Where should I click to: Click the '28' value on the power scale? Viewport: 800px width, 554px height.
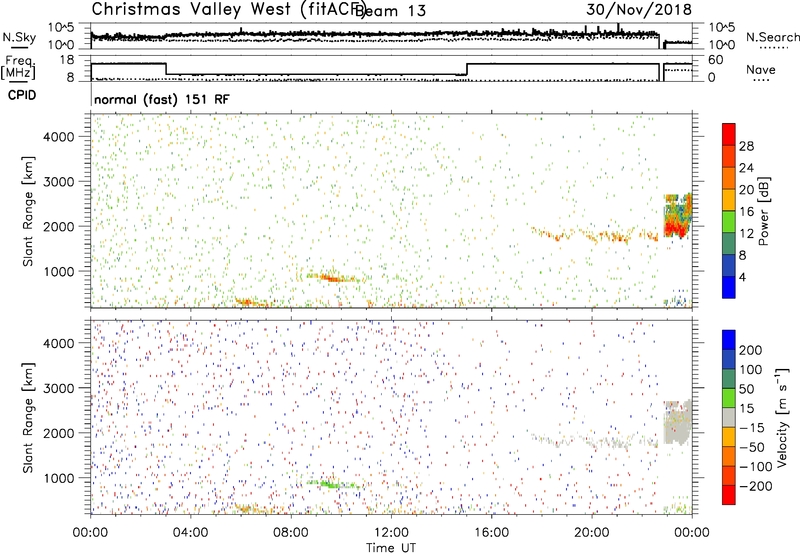(746, 146)
